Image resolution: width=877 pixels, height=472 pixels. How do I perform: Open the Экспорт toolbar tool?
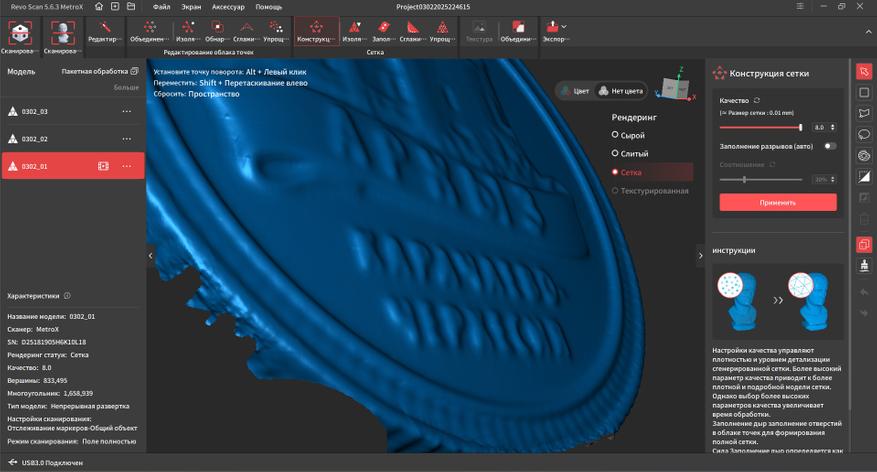pyautogui.click(x=554, y=31)
